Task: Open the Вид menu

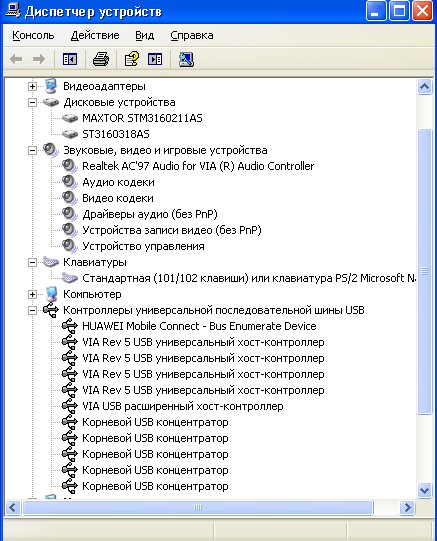Action: 145,36
